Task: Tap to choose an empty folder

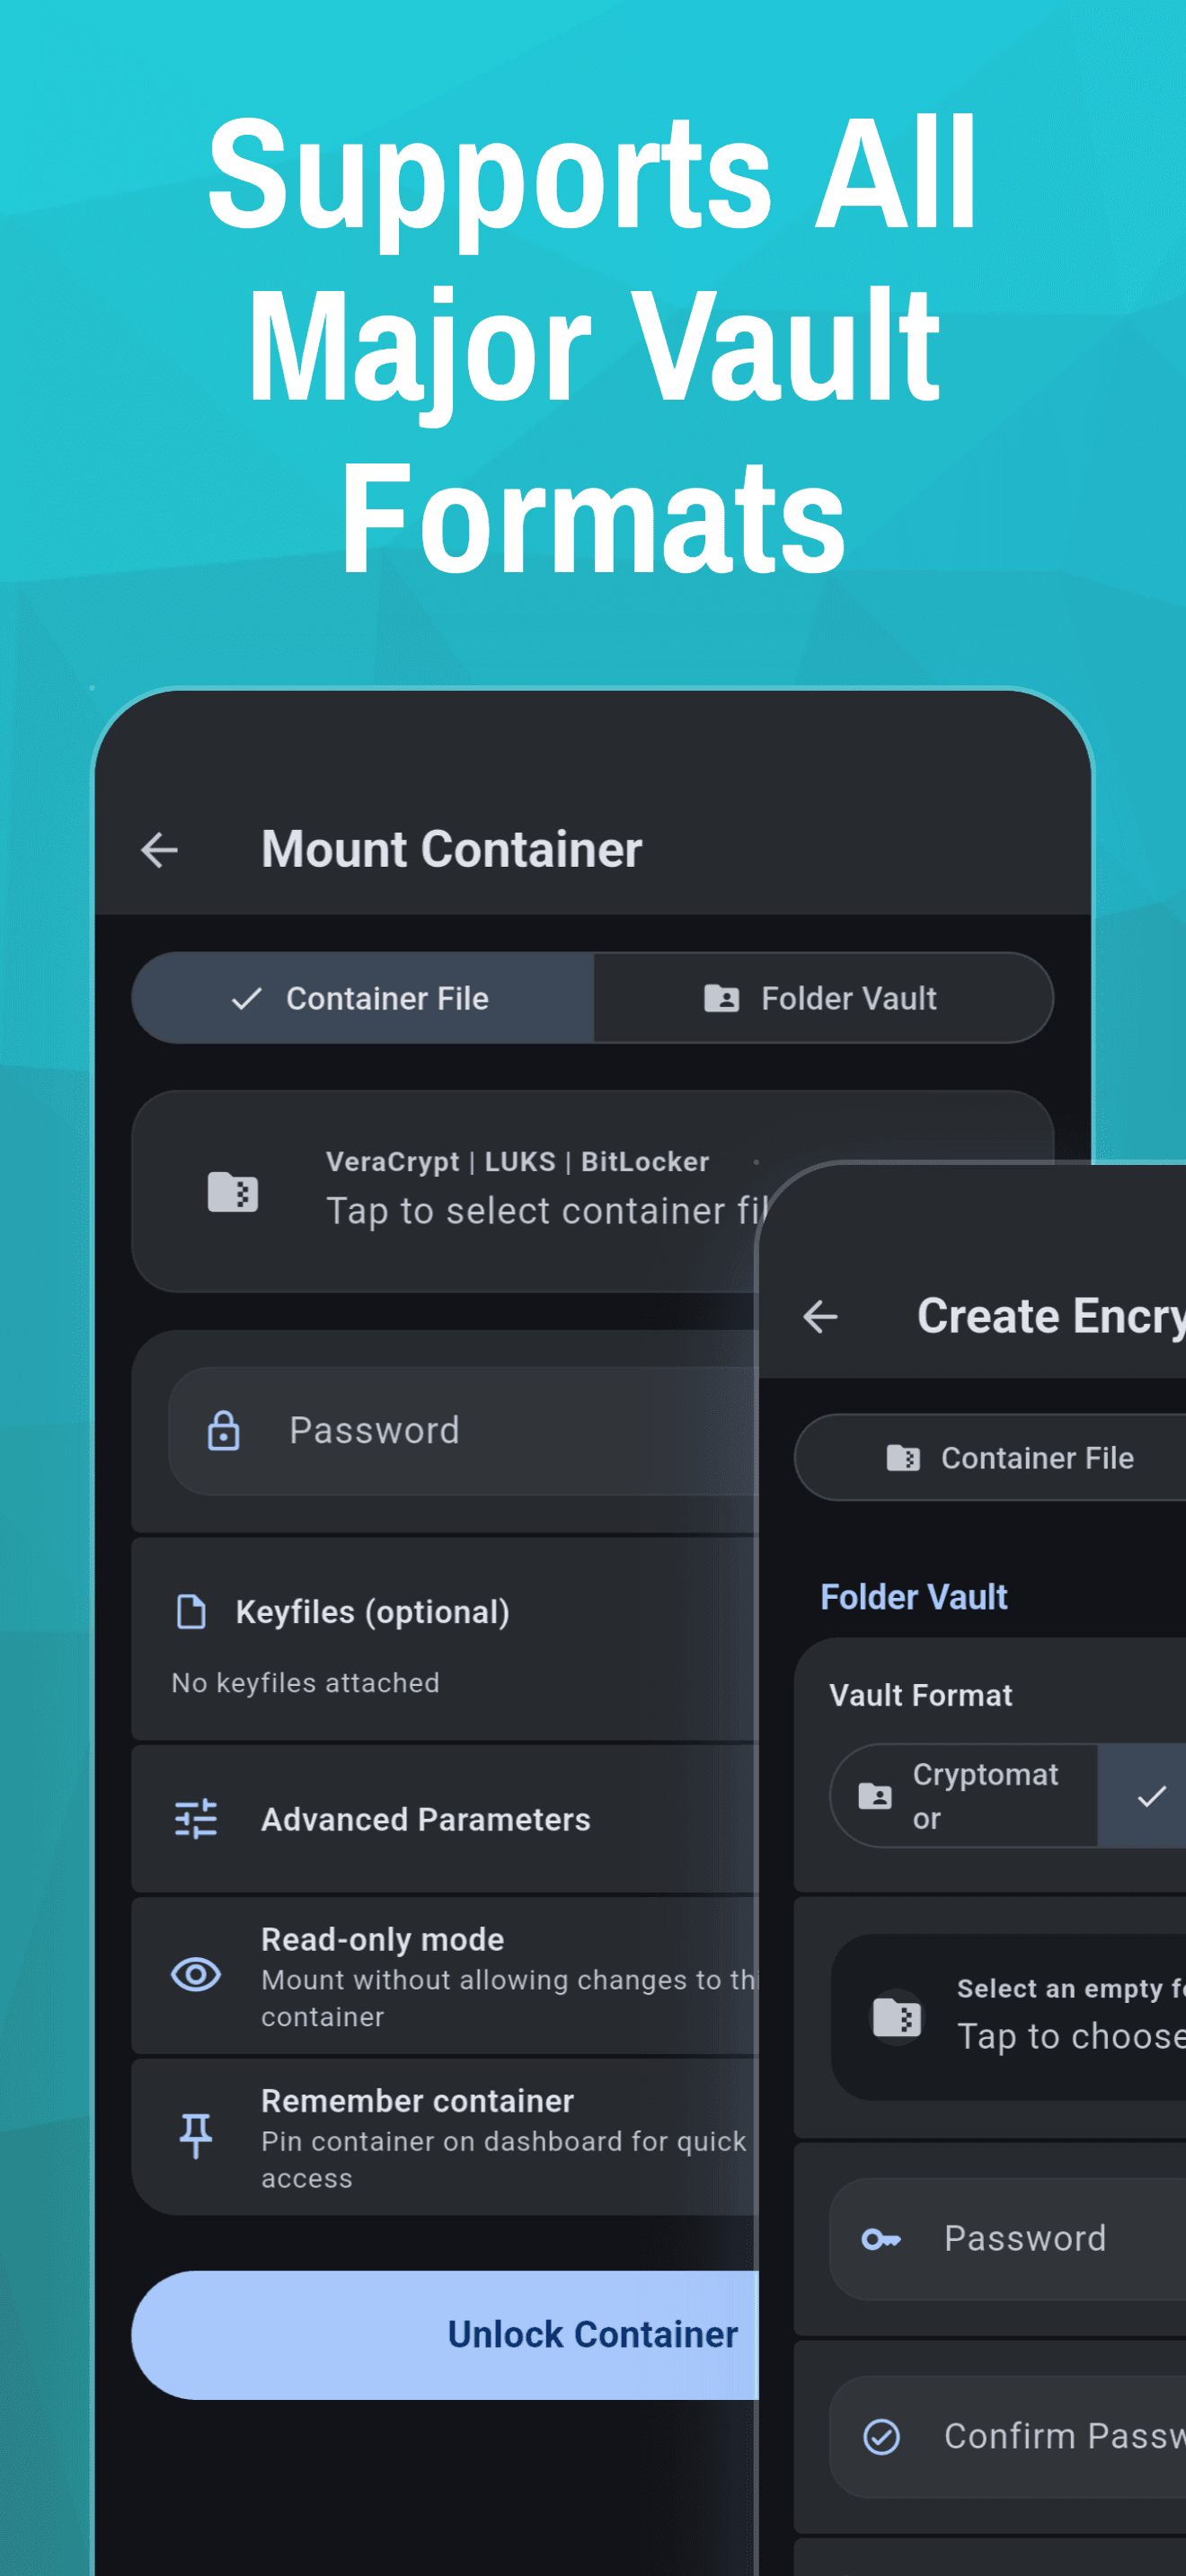Action: click(x=1008, y=2017)
